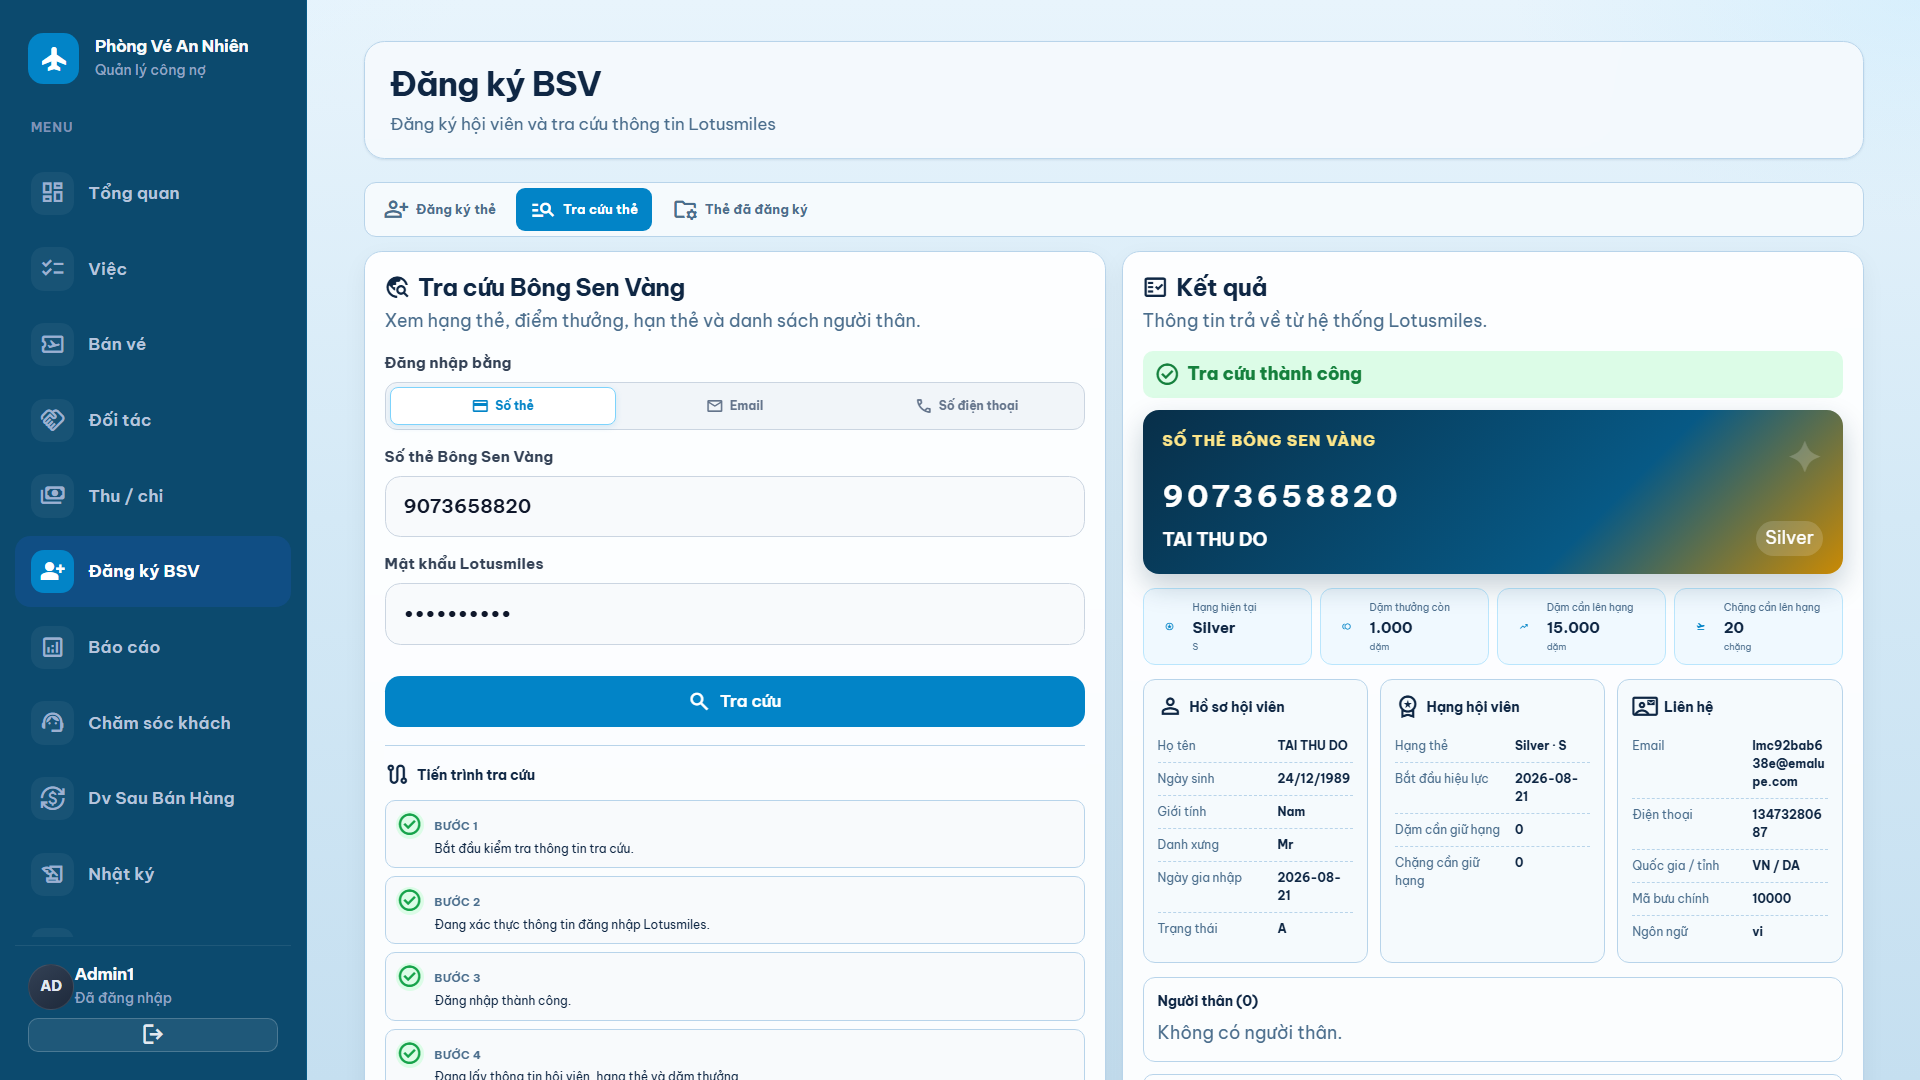Click the Kết quả panel heading icon

pyautogui.click(x=1155, y=288)
